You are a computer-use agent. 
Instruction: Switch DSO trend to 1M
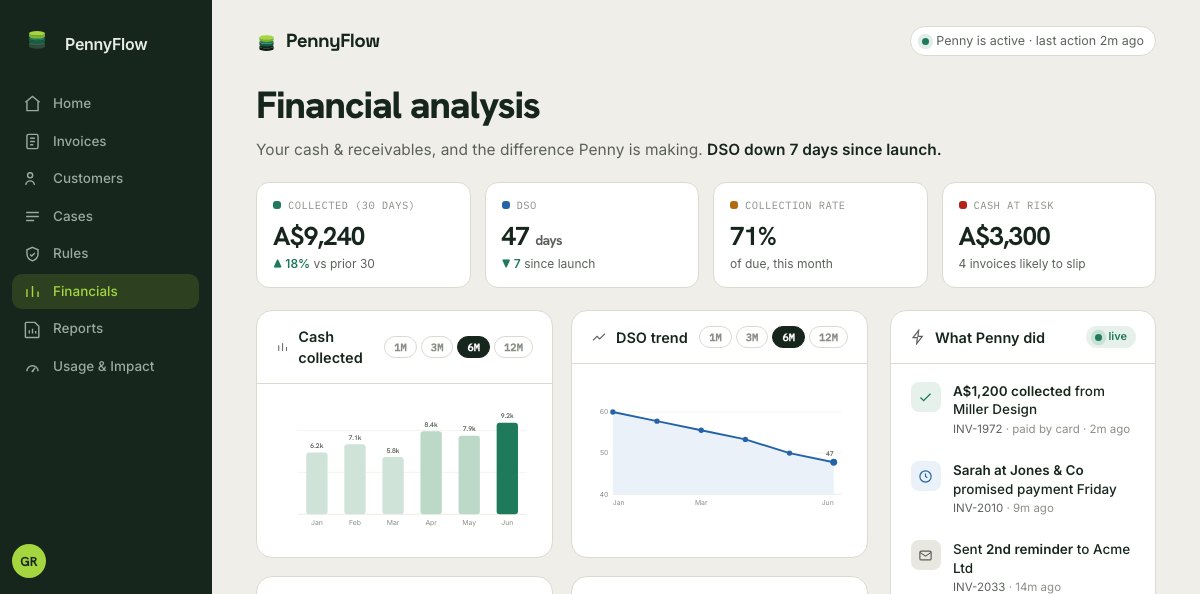pos(715,337)
